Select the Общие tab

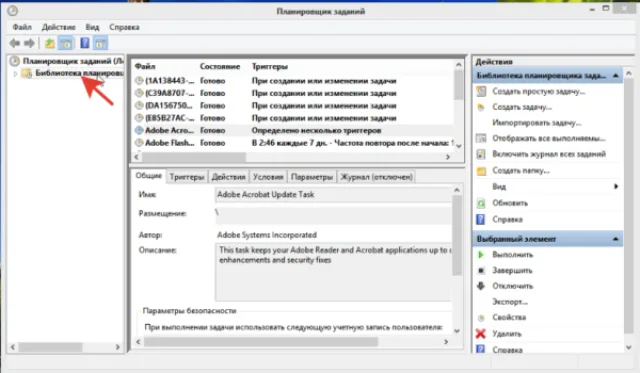(x=149, y=175)
